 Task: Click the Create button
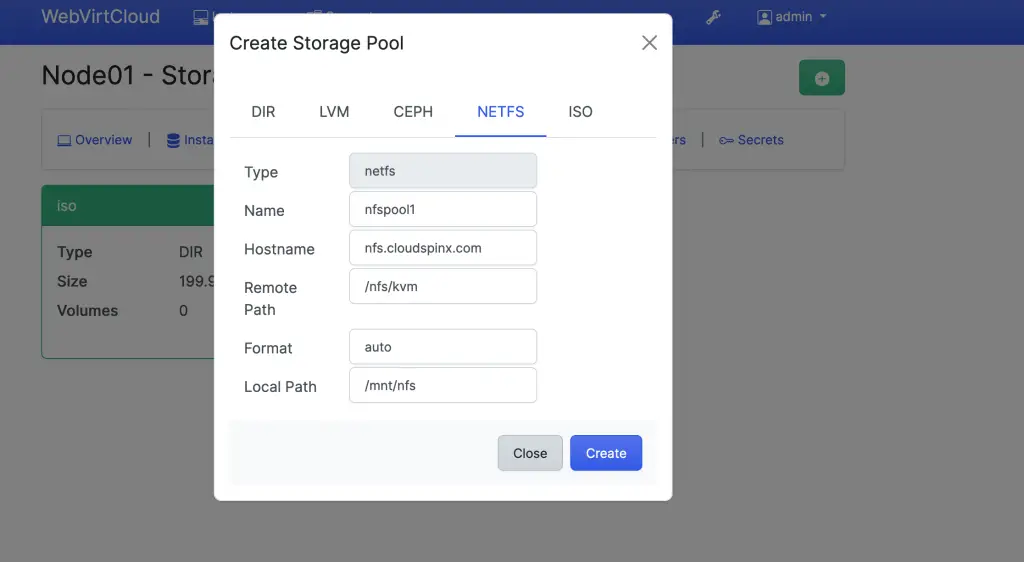click(606, 453)
